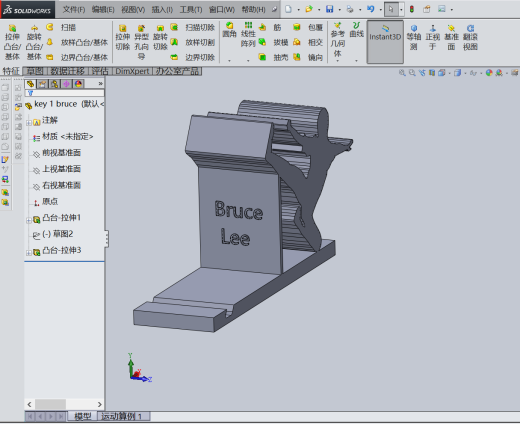Open the 编辑(E) menu
The image size is (520, 424).
[x=103, y=9]
